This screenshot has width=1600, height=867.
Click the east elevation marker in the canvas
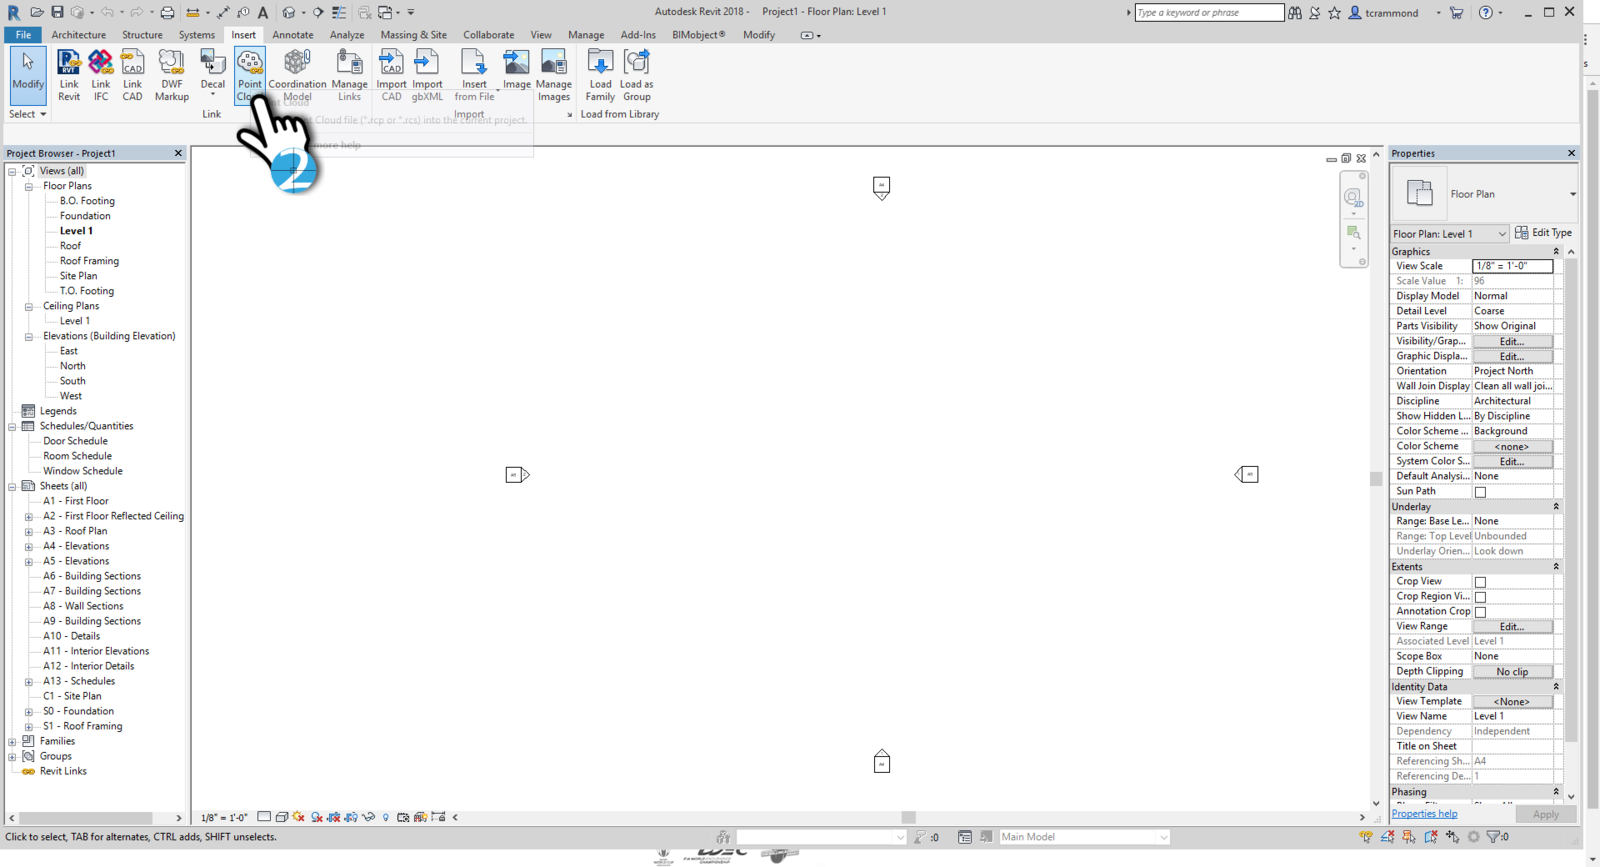click(1247, 474)
